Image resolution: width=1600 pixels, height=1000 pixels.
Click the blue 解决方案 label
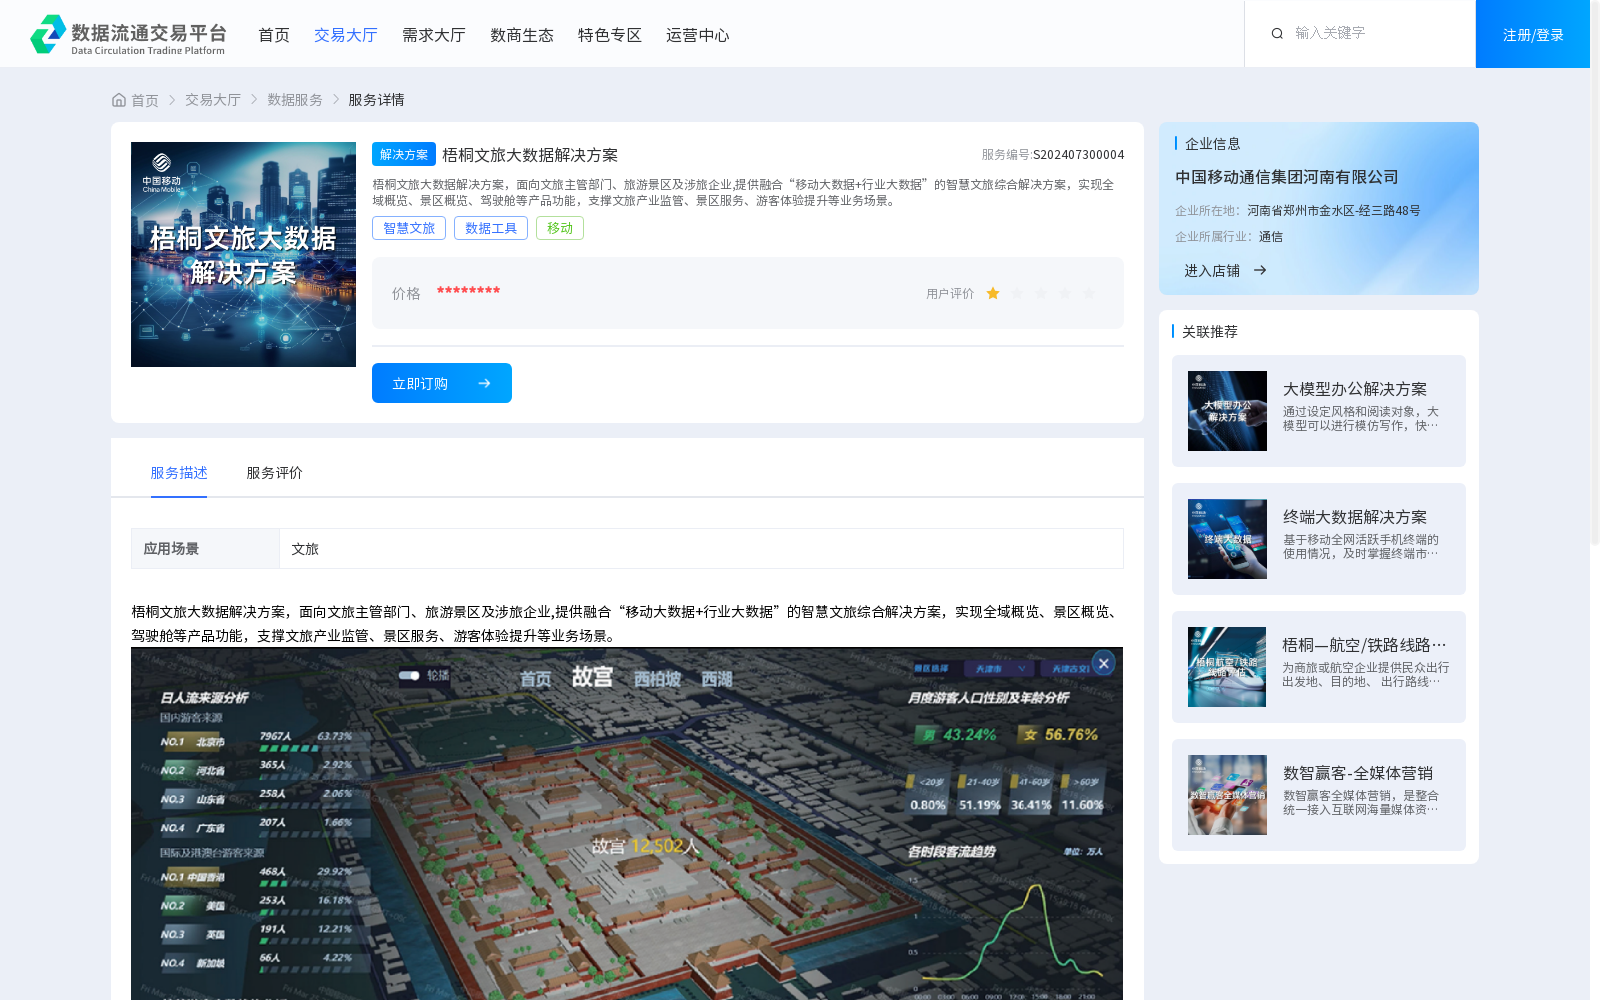coord(404,154)
